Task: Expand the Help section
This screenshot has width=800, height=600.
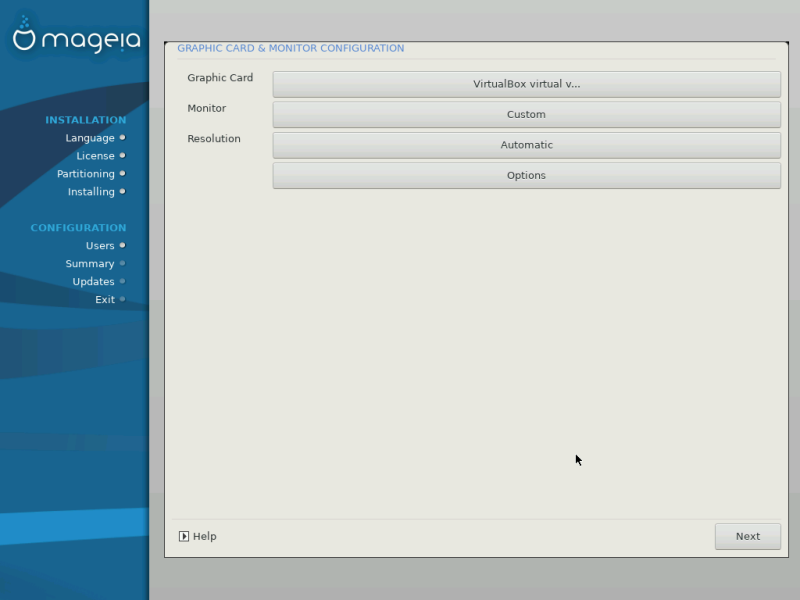Action: click(198, 536)
